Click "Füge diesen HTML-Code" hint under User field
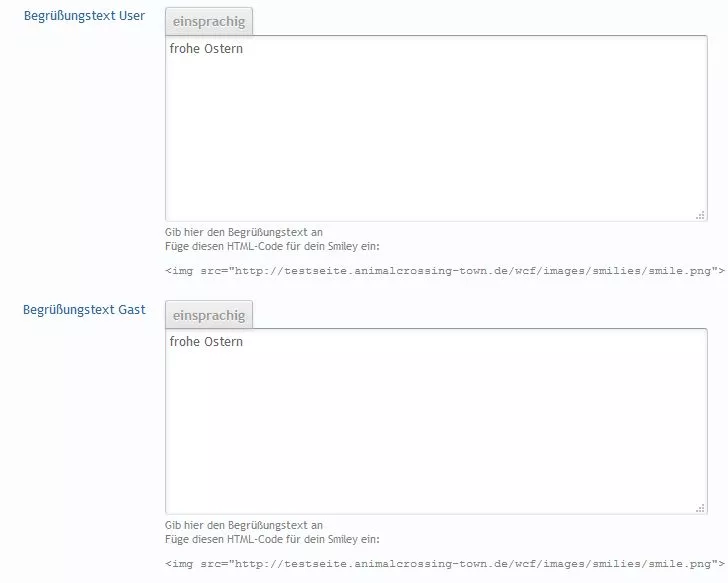Screen dimensions: 728x583 [x=272, y=246]
